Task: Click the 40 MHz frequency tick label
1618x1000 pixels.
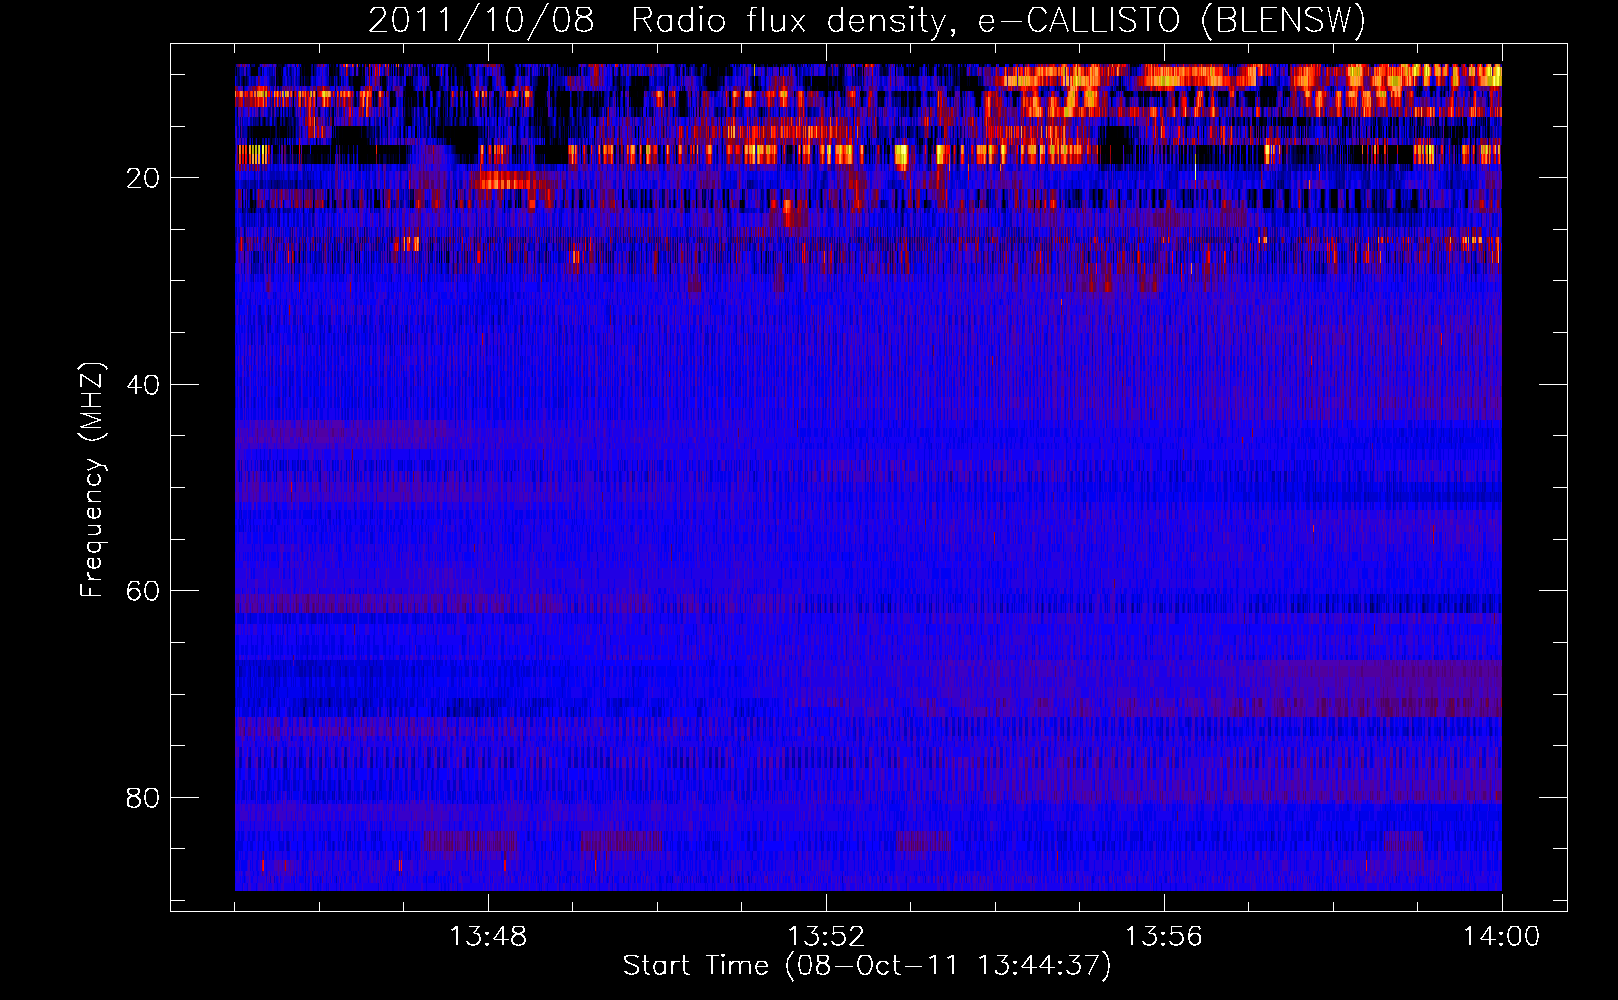Action: coord(143,385)
